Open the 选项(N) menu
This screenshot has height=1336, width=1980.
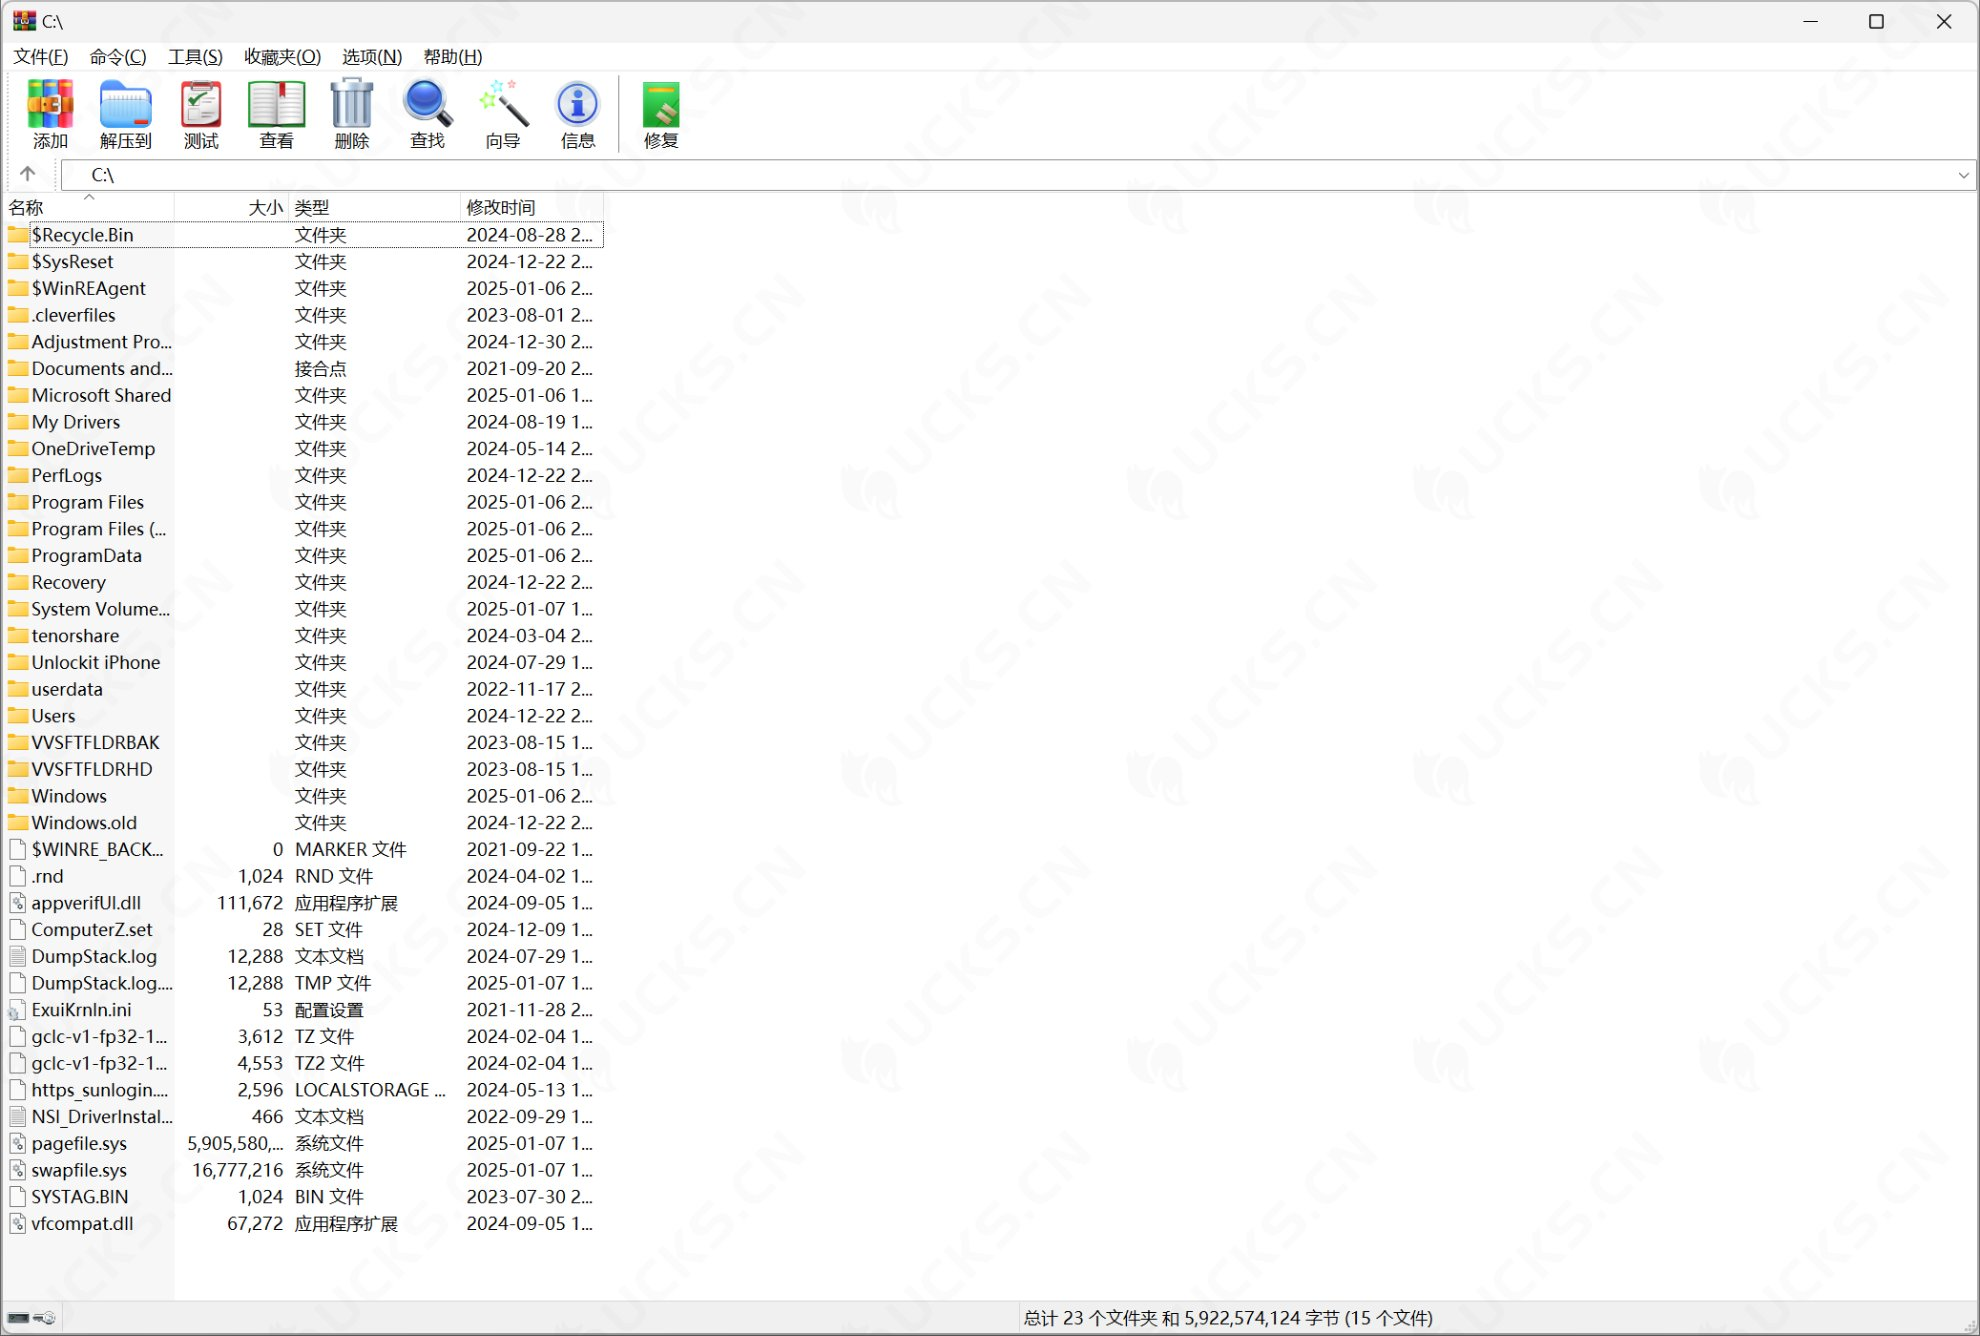pyautogui.click(x=372, y=57)
